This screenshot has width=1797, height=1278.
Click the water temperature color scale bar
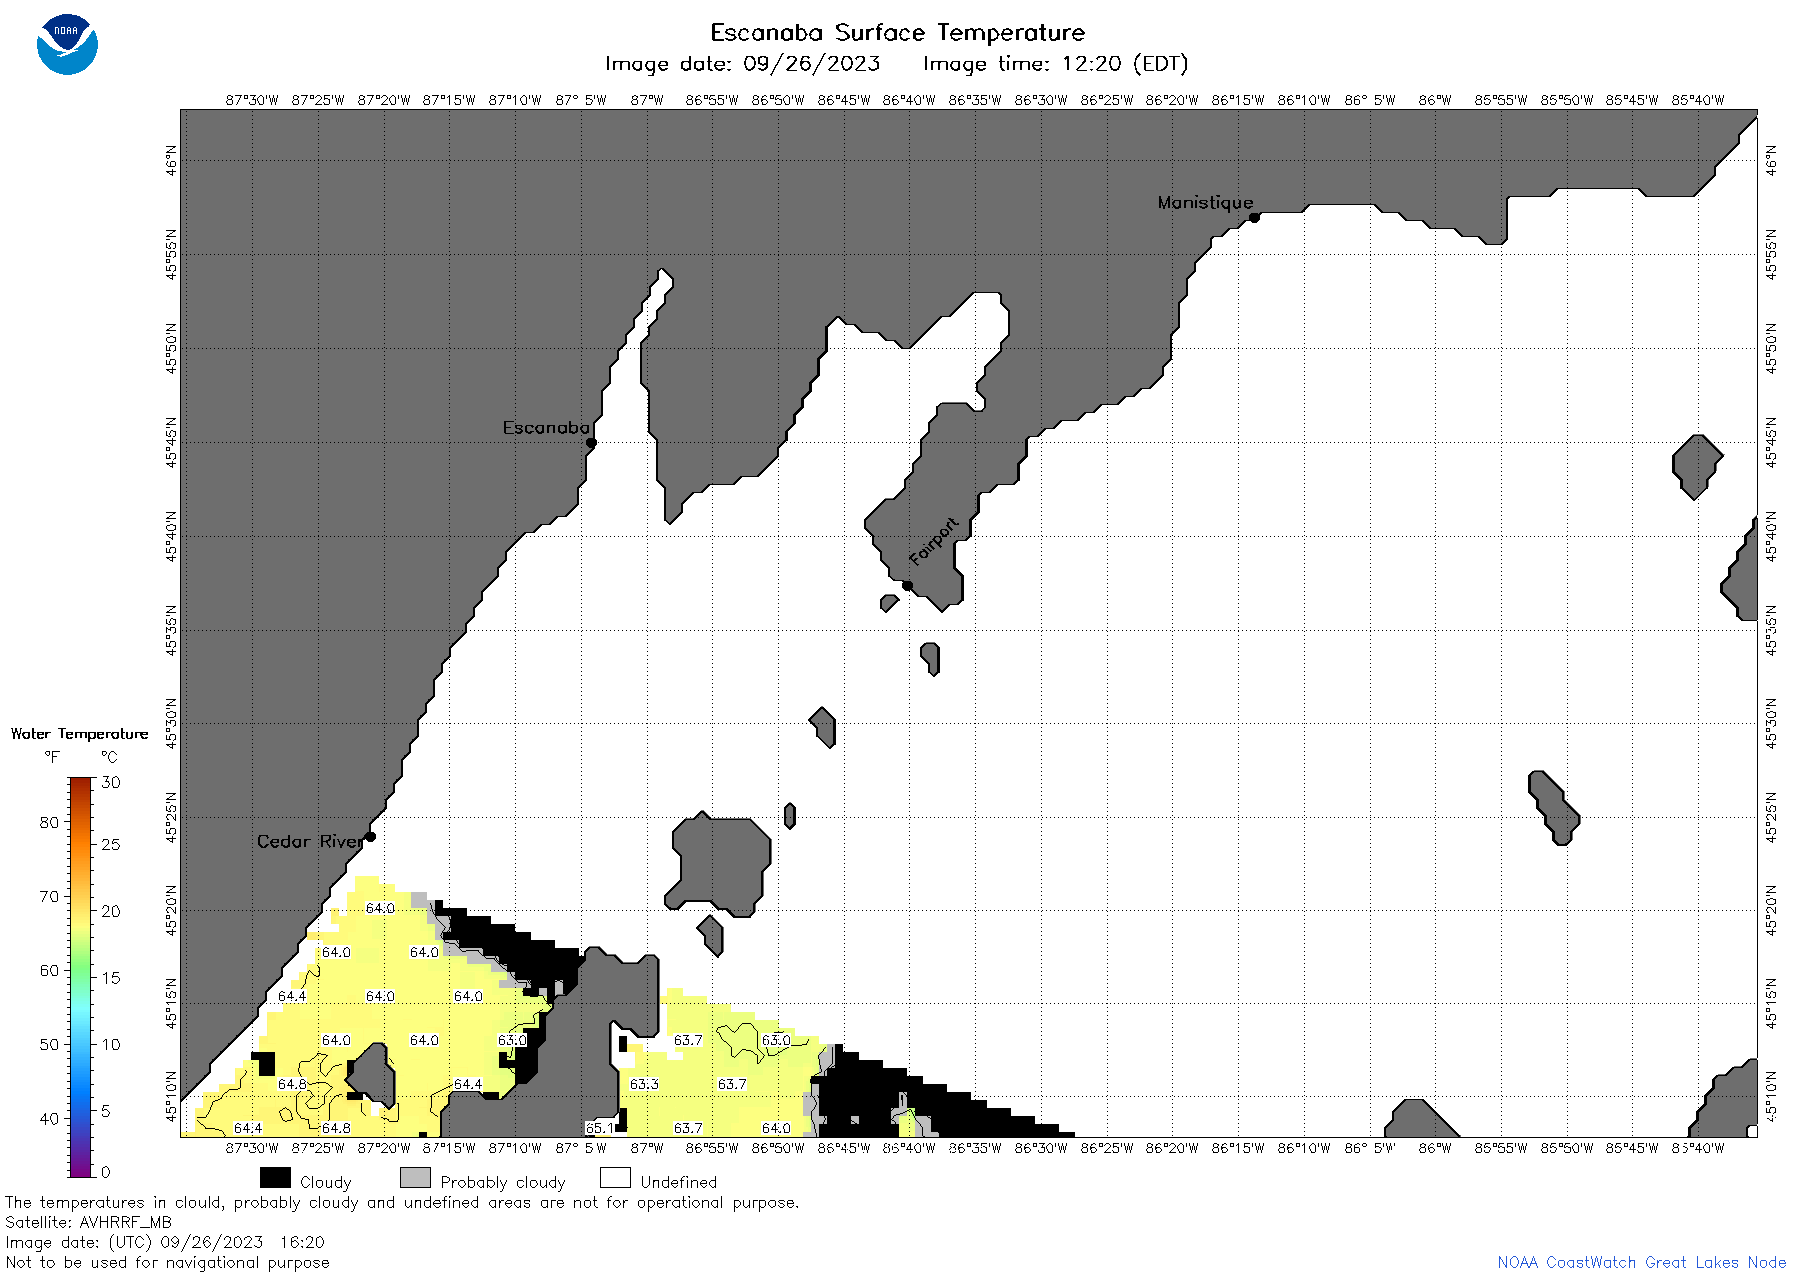pos(80,977)
